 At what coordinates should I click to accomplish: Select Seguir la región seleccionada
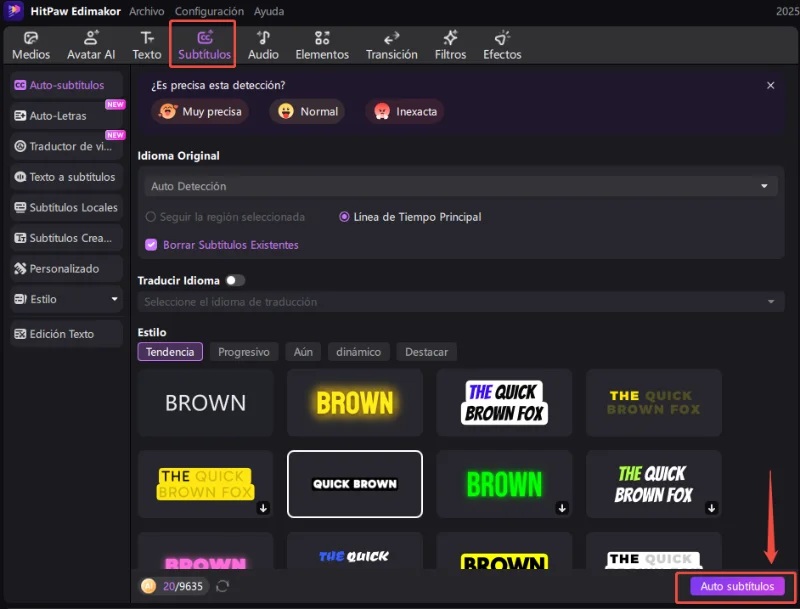click(149, 218)
